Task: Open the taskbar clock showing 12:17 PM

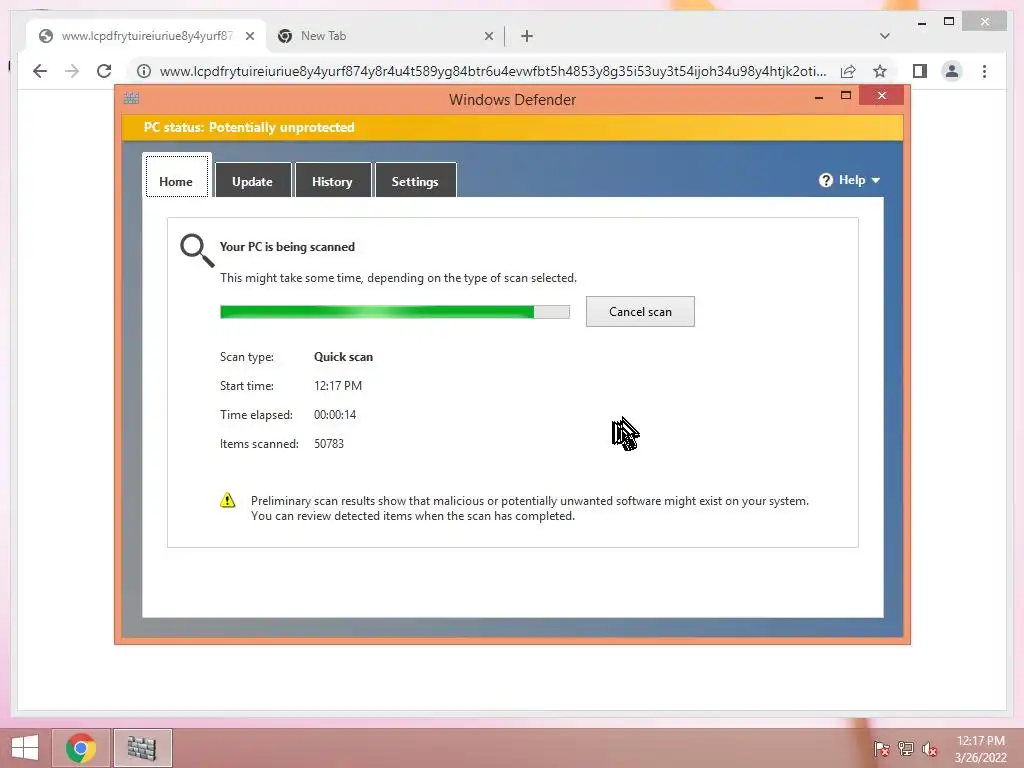Action: [x=980, y=748]
